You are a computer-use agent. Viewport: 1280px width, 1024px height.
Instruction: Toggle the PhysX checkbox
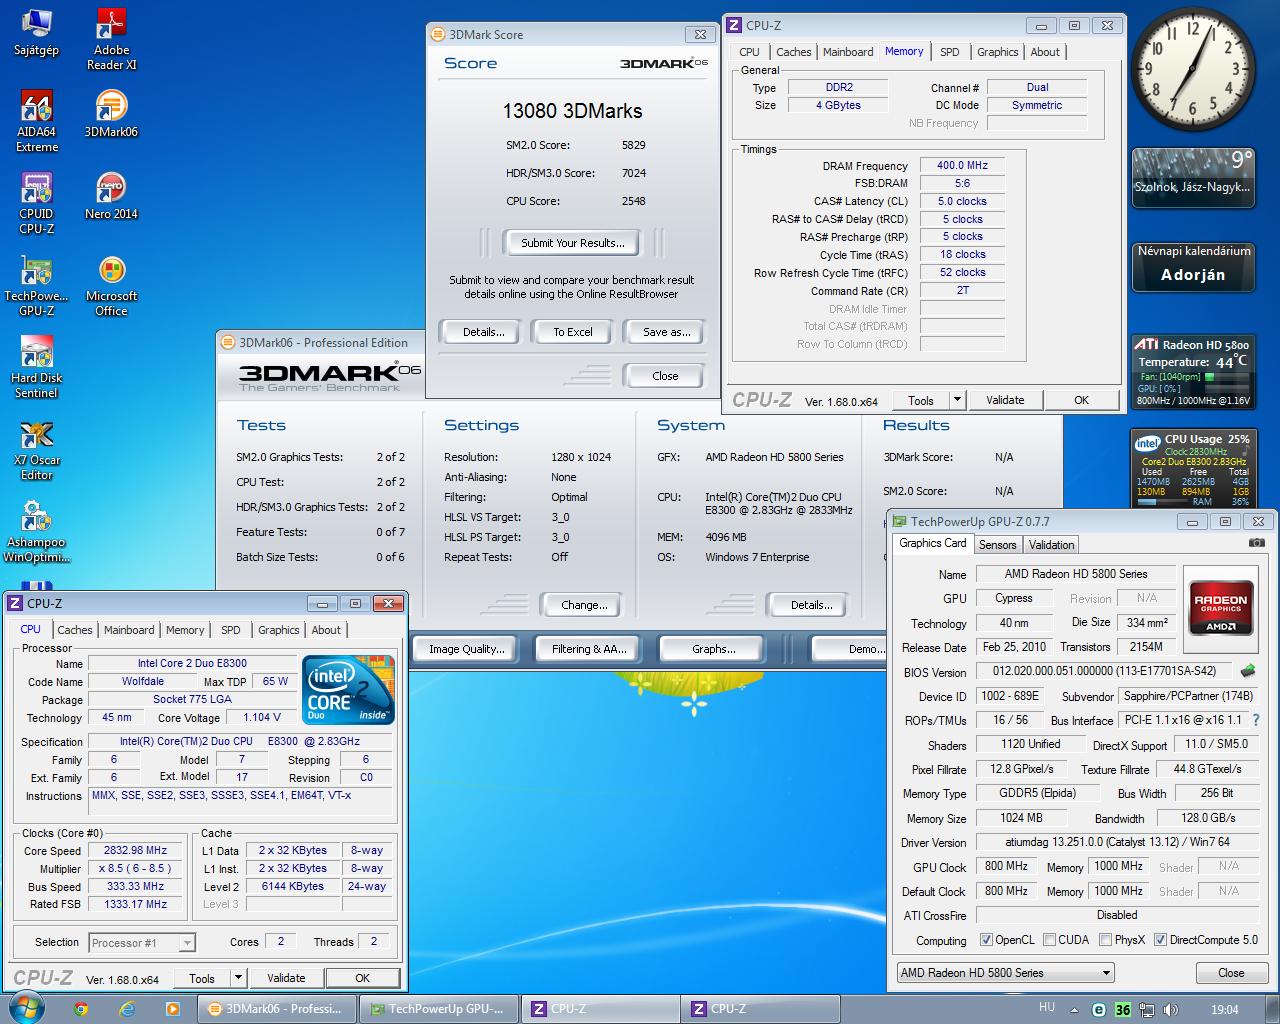click(x=1105, y=940)
